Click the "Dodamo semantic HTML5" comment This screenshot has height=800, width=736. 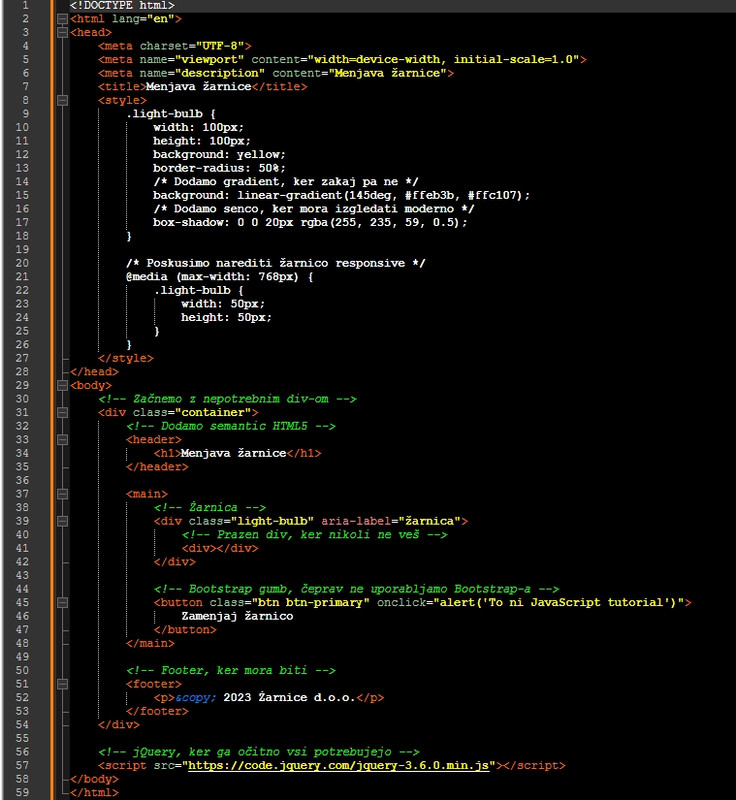coord(231,426)
